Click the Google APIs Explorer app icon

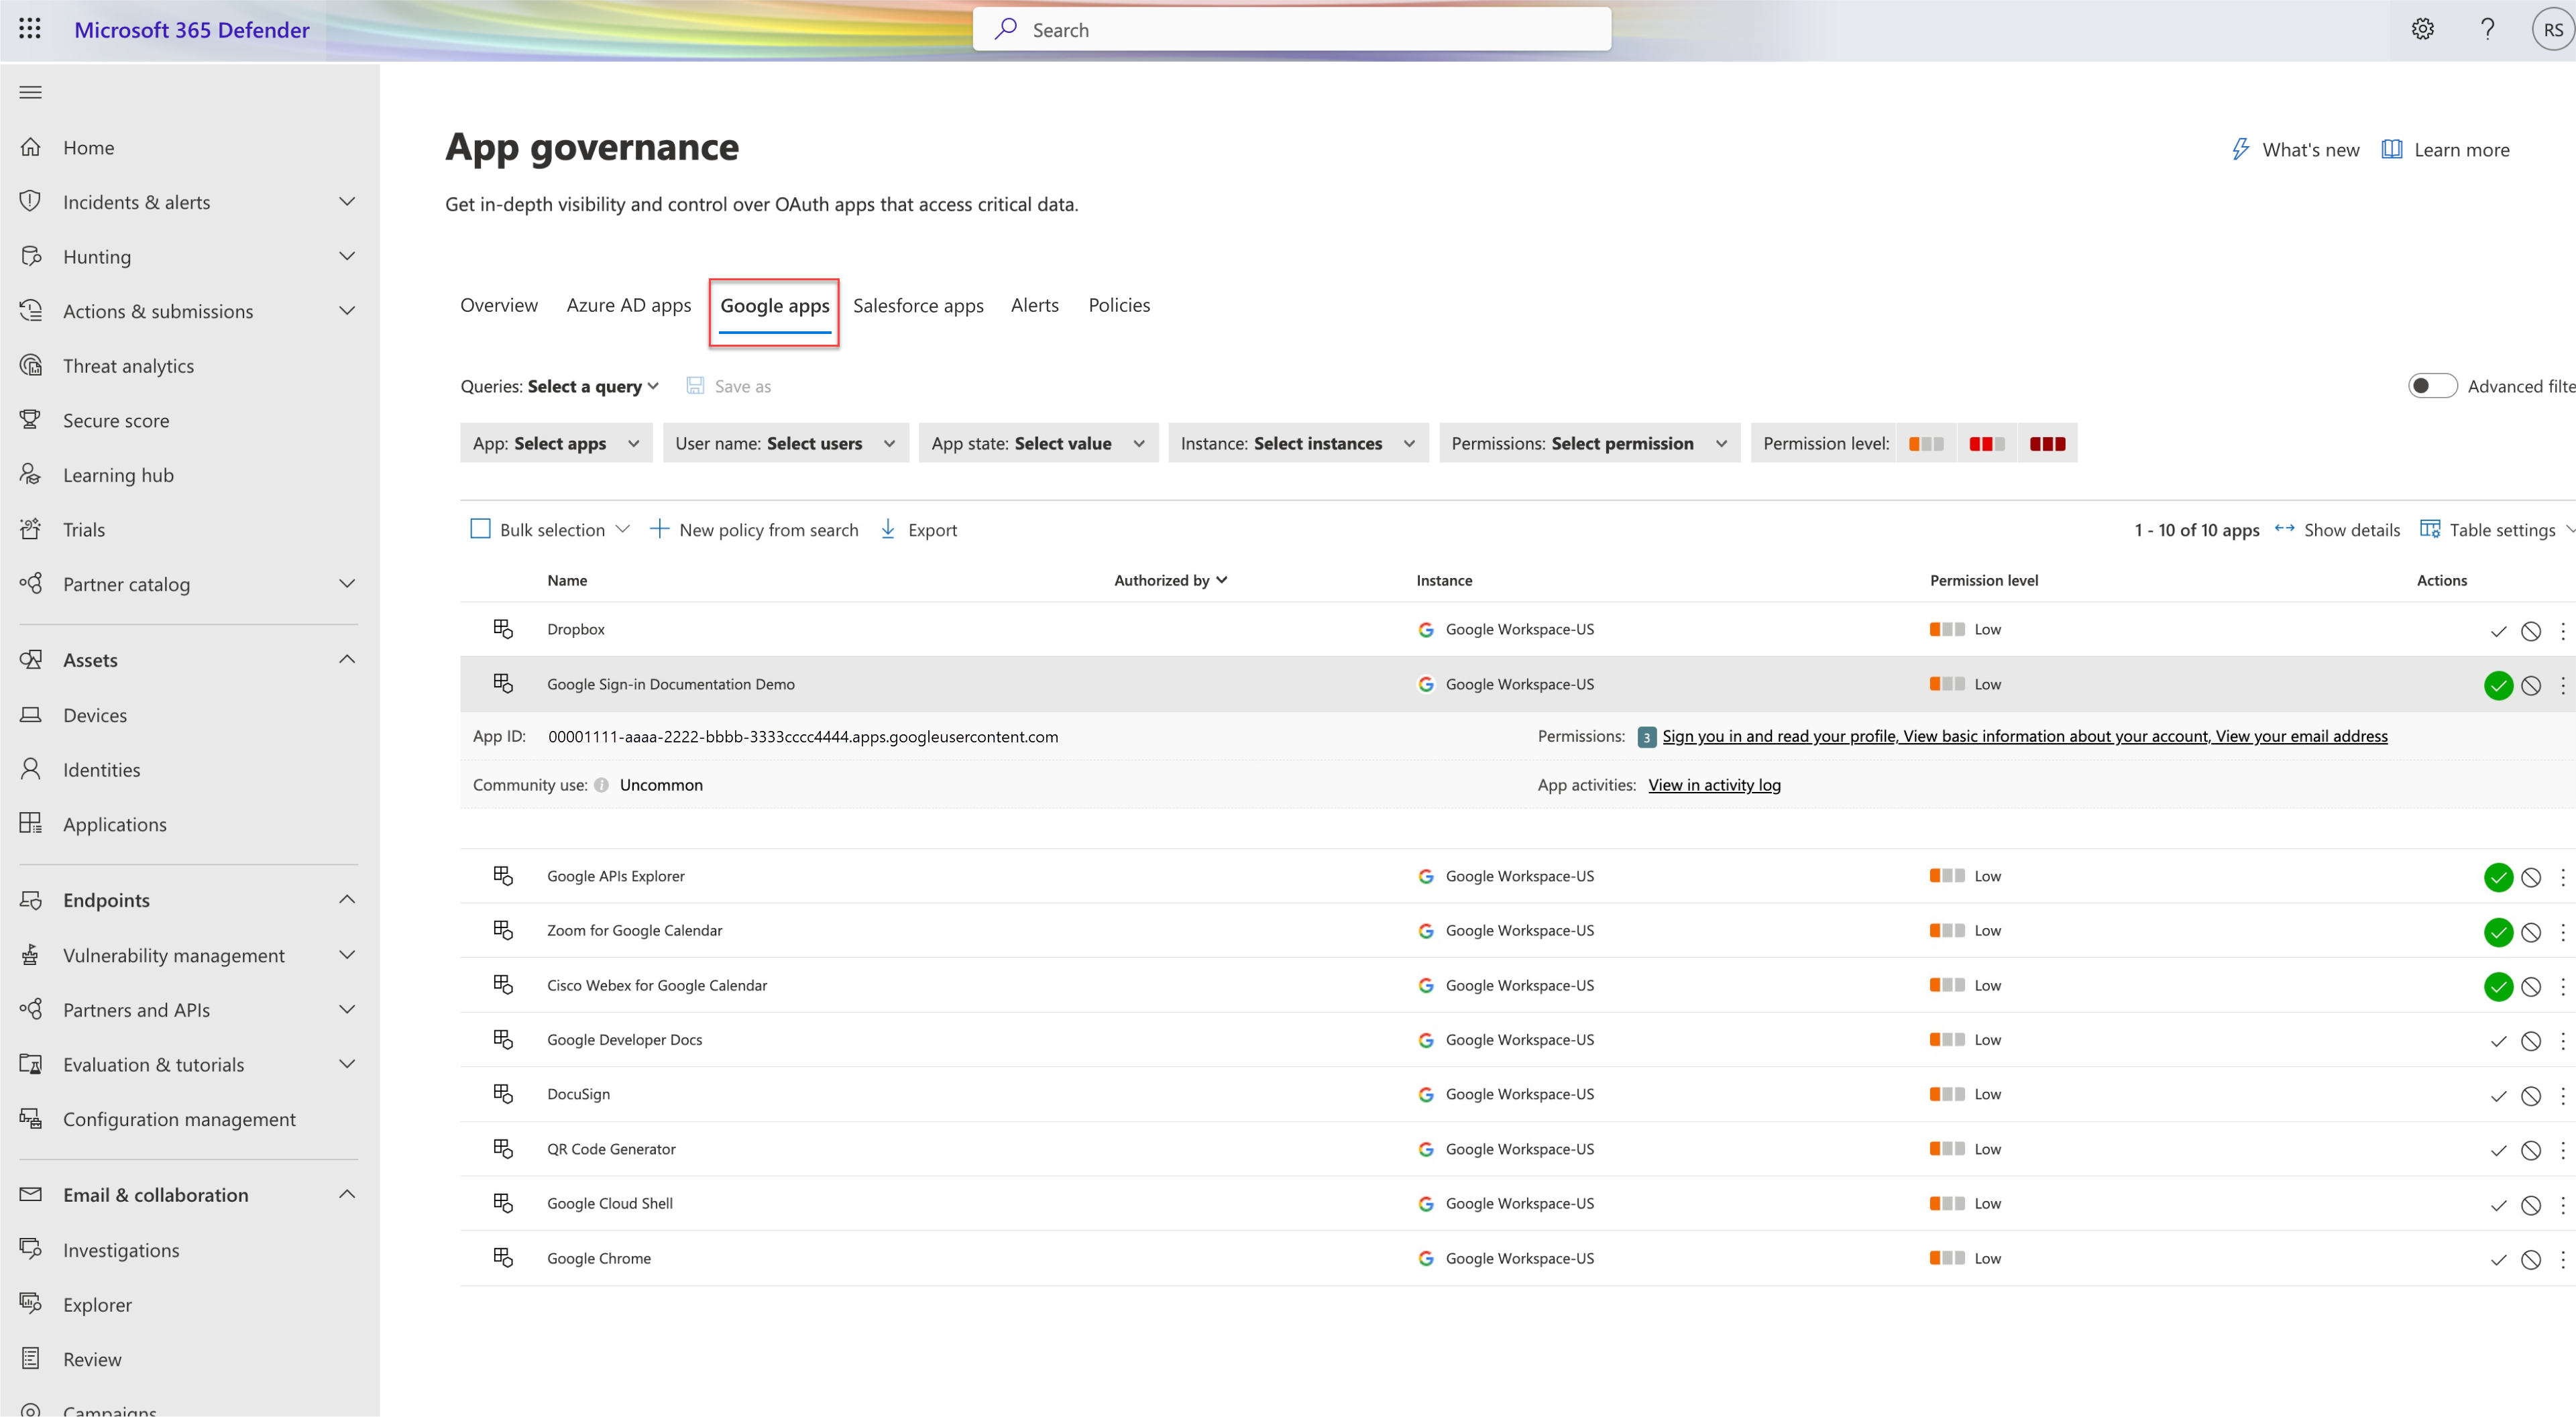pyautogui.click(x=502, y=876)
